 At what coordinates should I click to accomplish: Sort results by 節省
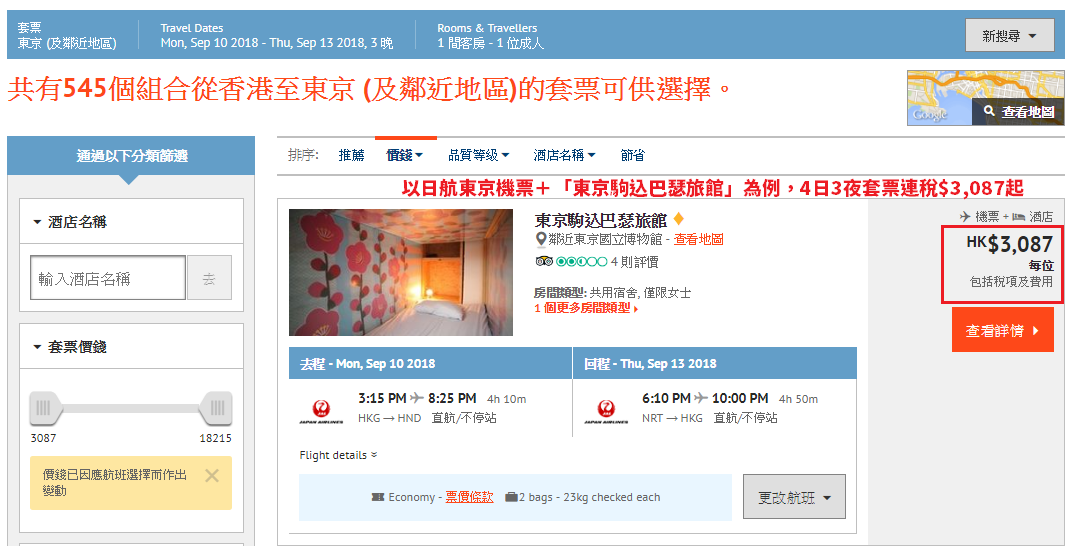tap(632, 155)
